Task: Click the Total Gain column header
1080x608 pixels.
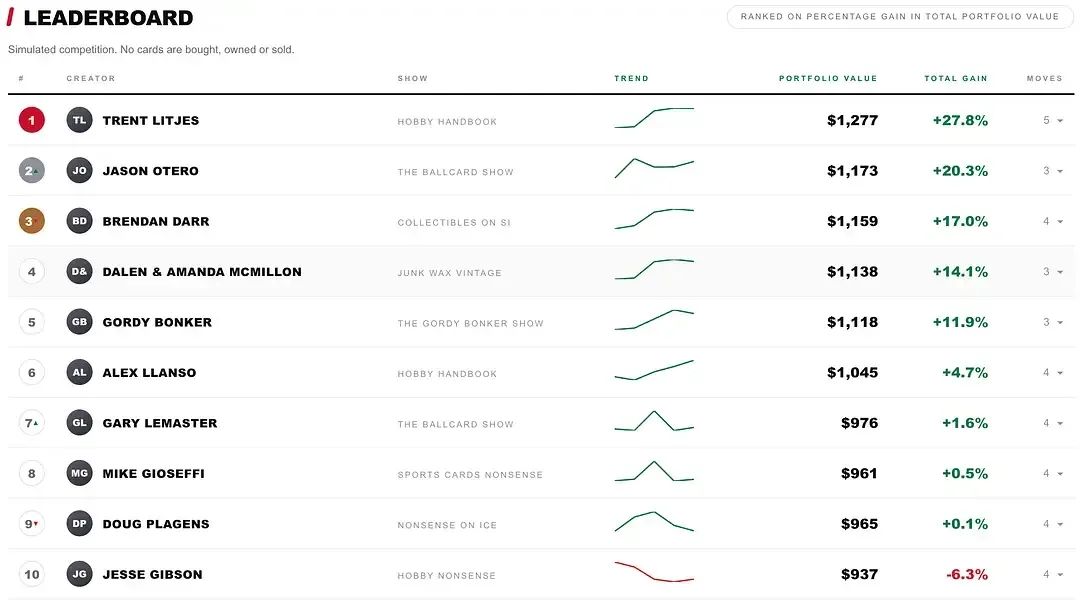Action: coord(956,78)
